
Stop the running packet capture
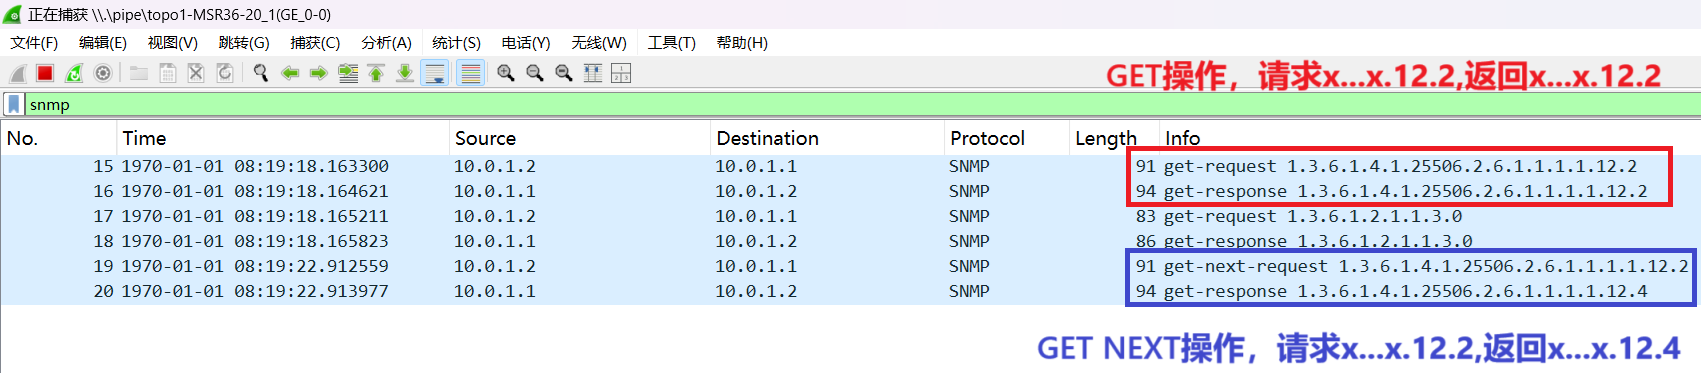tap(45, 73)
